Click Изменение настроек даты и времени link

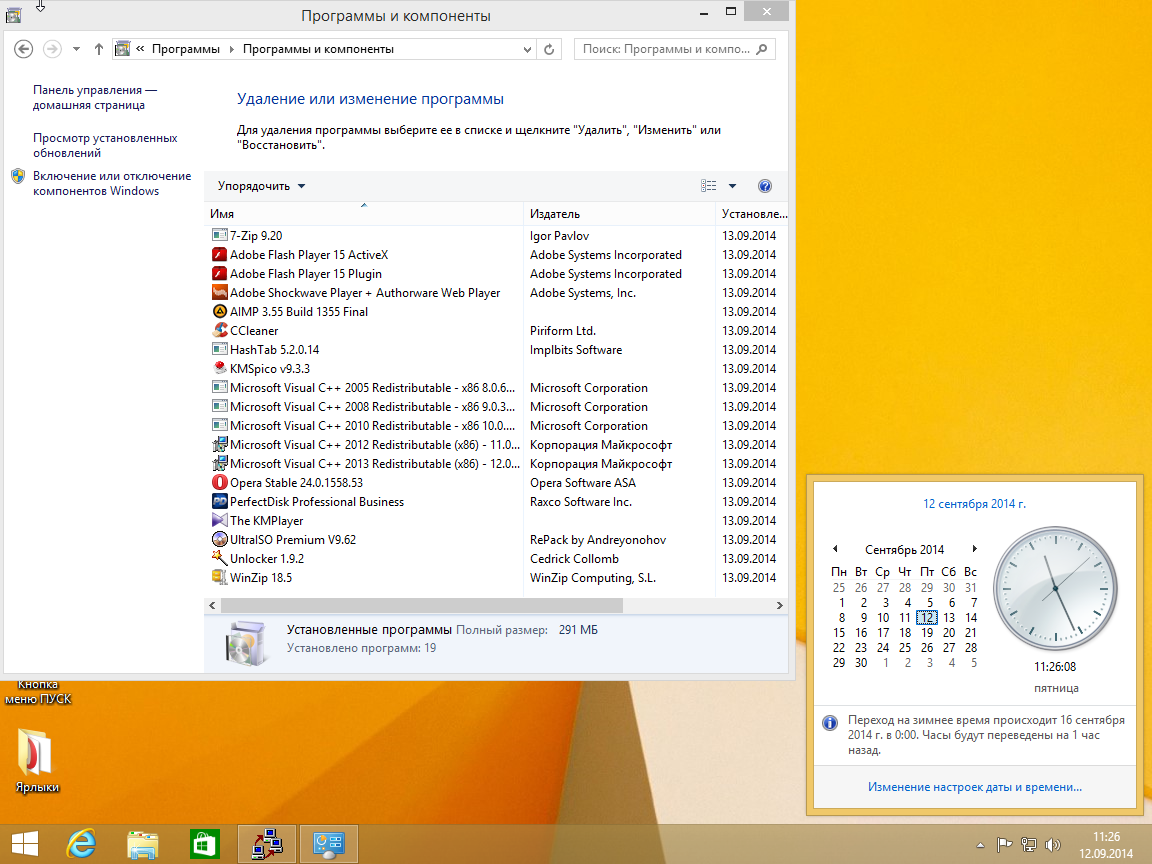coord(974,787)
